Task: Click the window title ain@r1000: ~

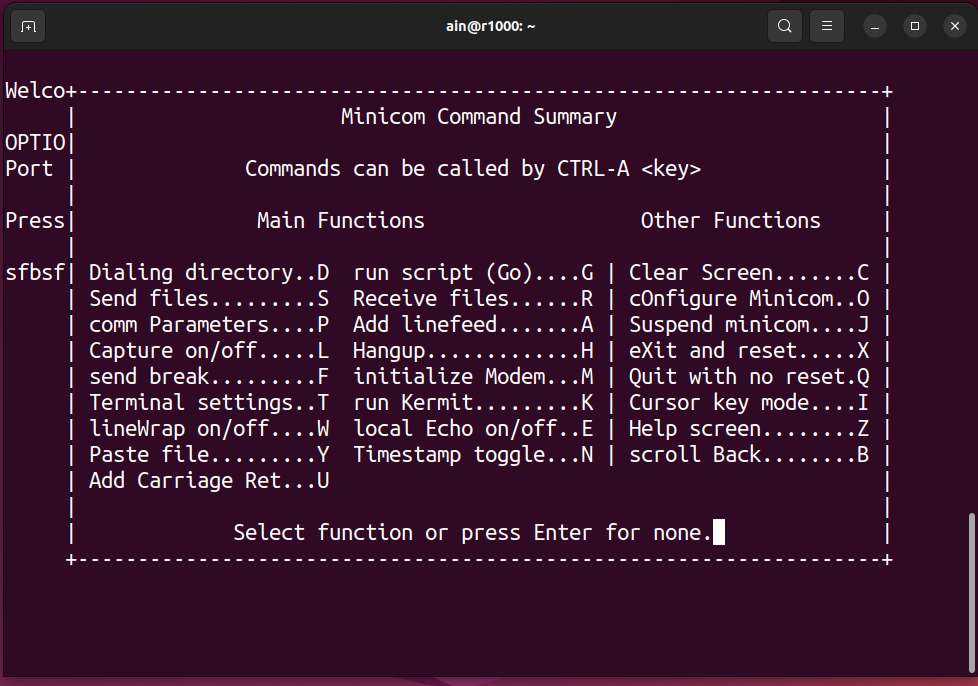Action: point(490,26)
